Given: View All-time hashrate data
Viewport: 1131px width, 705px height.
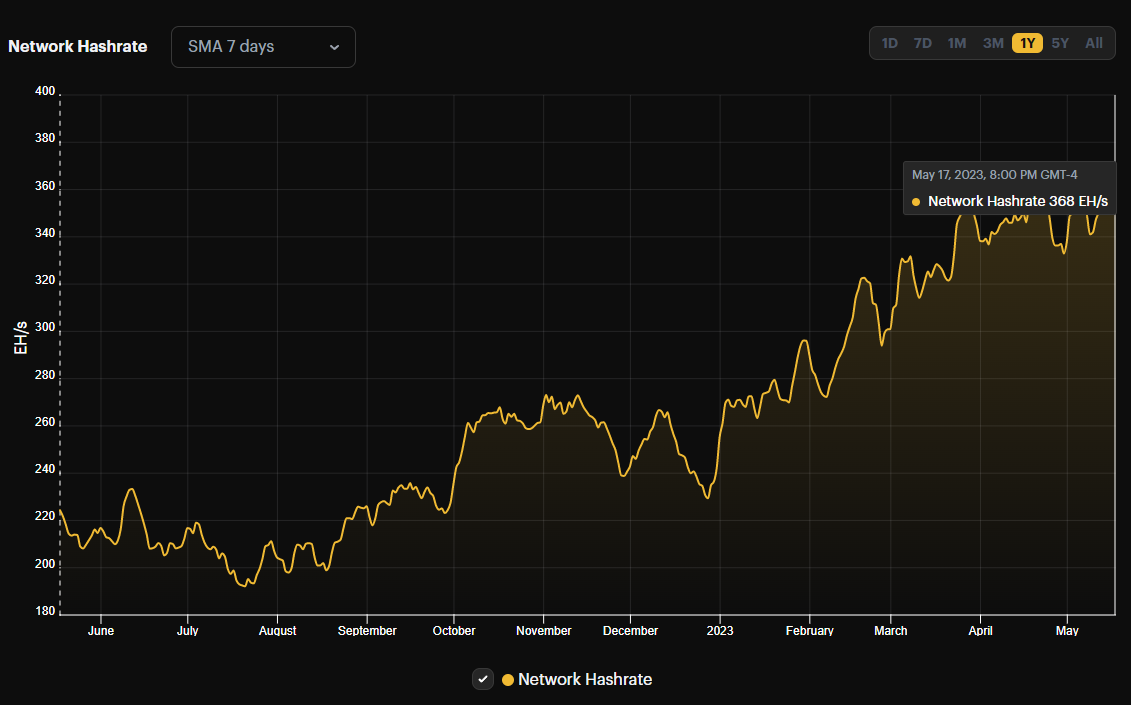Looking at the screenshot, I should [1094, 43].
